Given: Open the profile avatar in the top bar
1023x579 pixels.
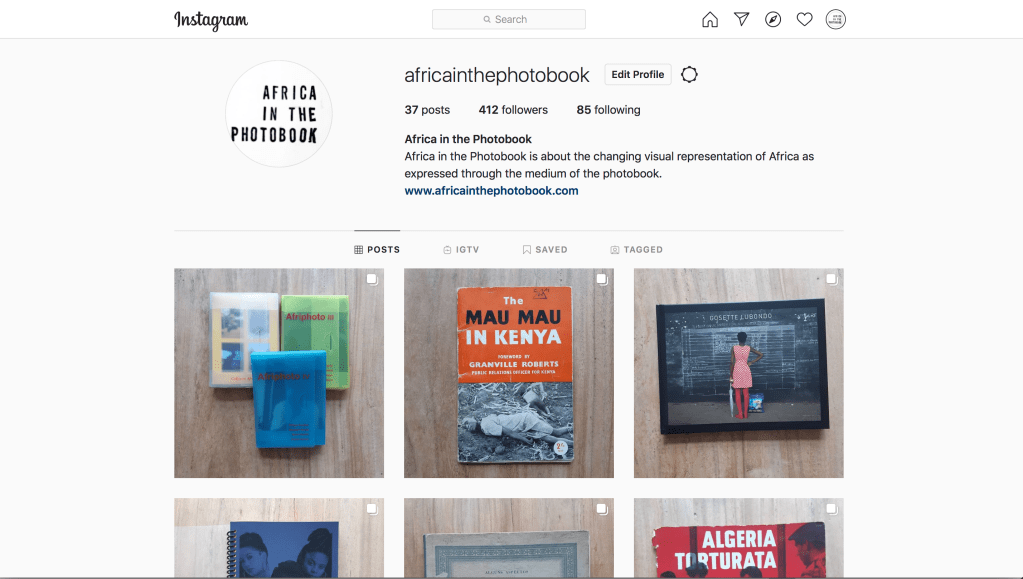Looking at the screenshot, I should point(836,20).
